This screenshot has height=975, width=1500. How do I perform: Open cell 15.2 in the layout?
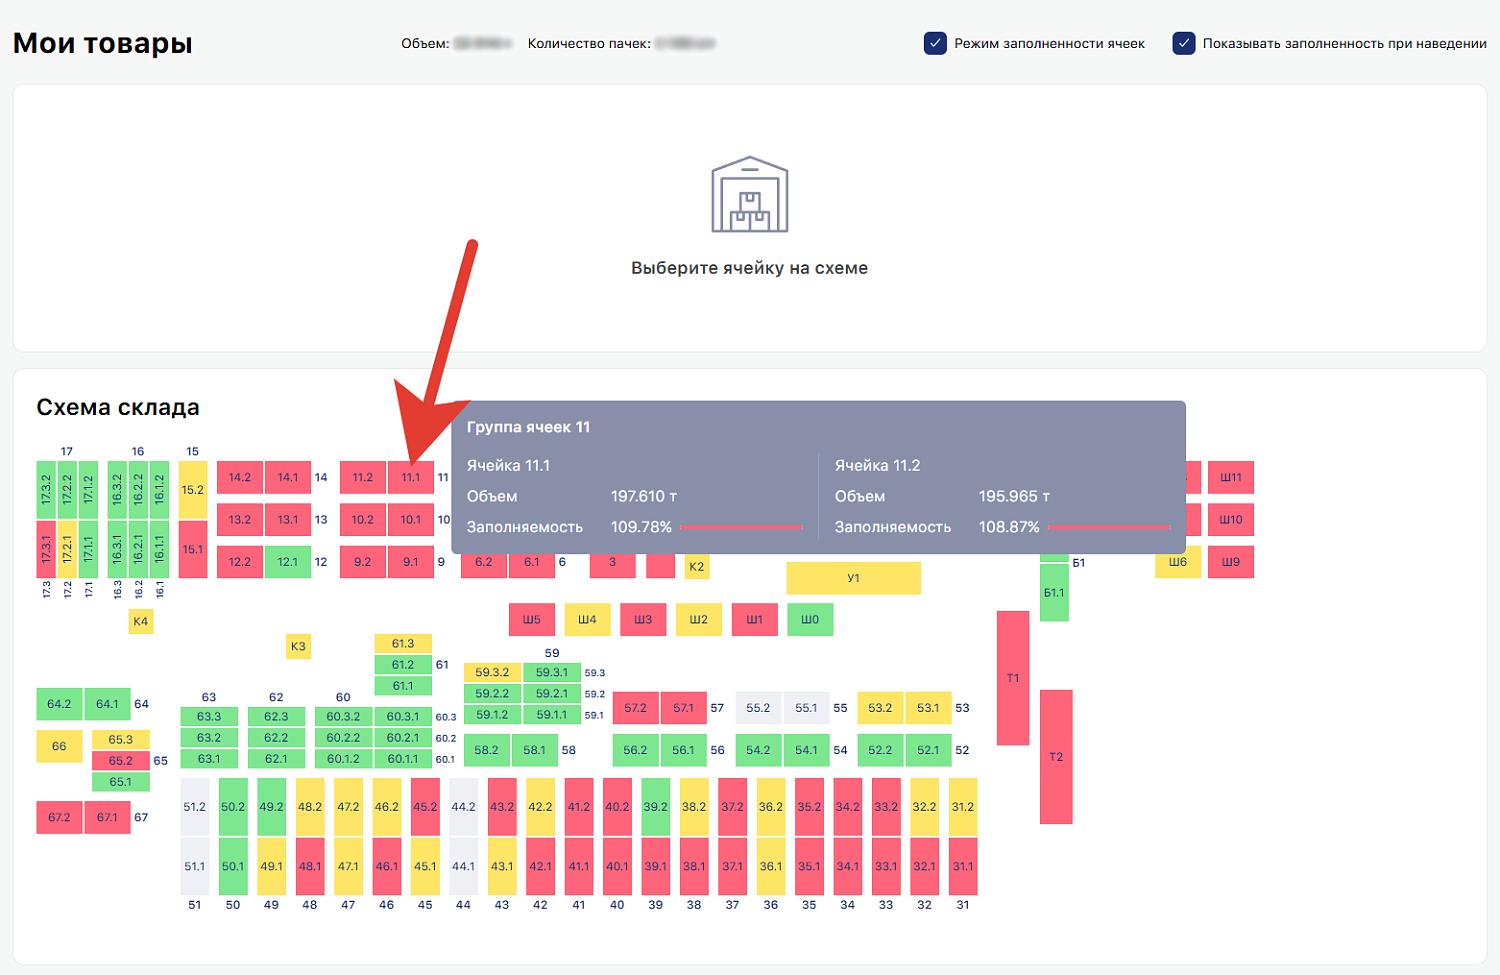point(193,490)
